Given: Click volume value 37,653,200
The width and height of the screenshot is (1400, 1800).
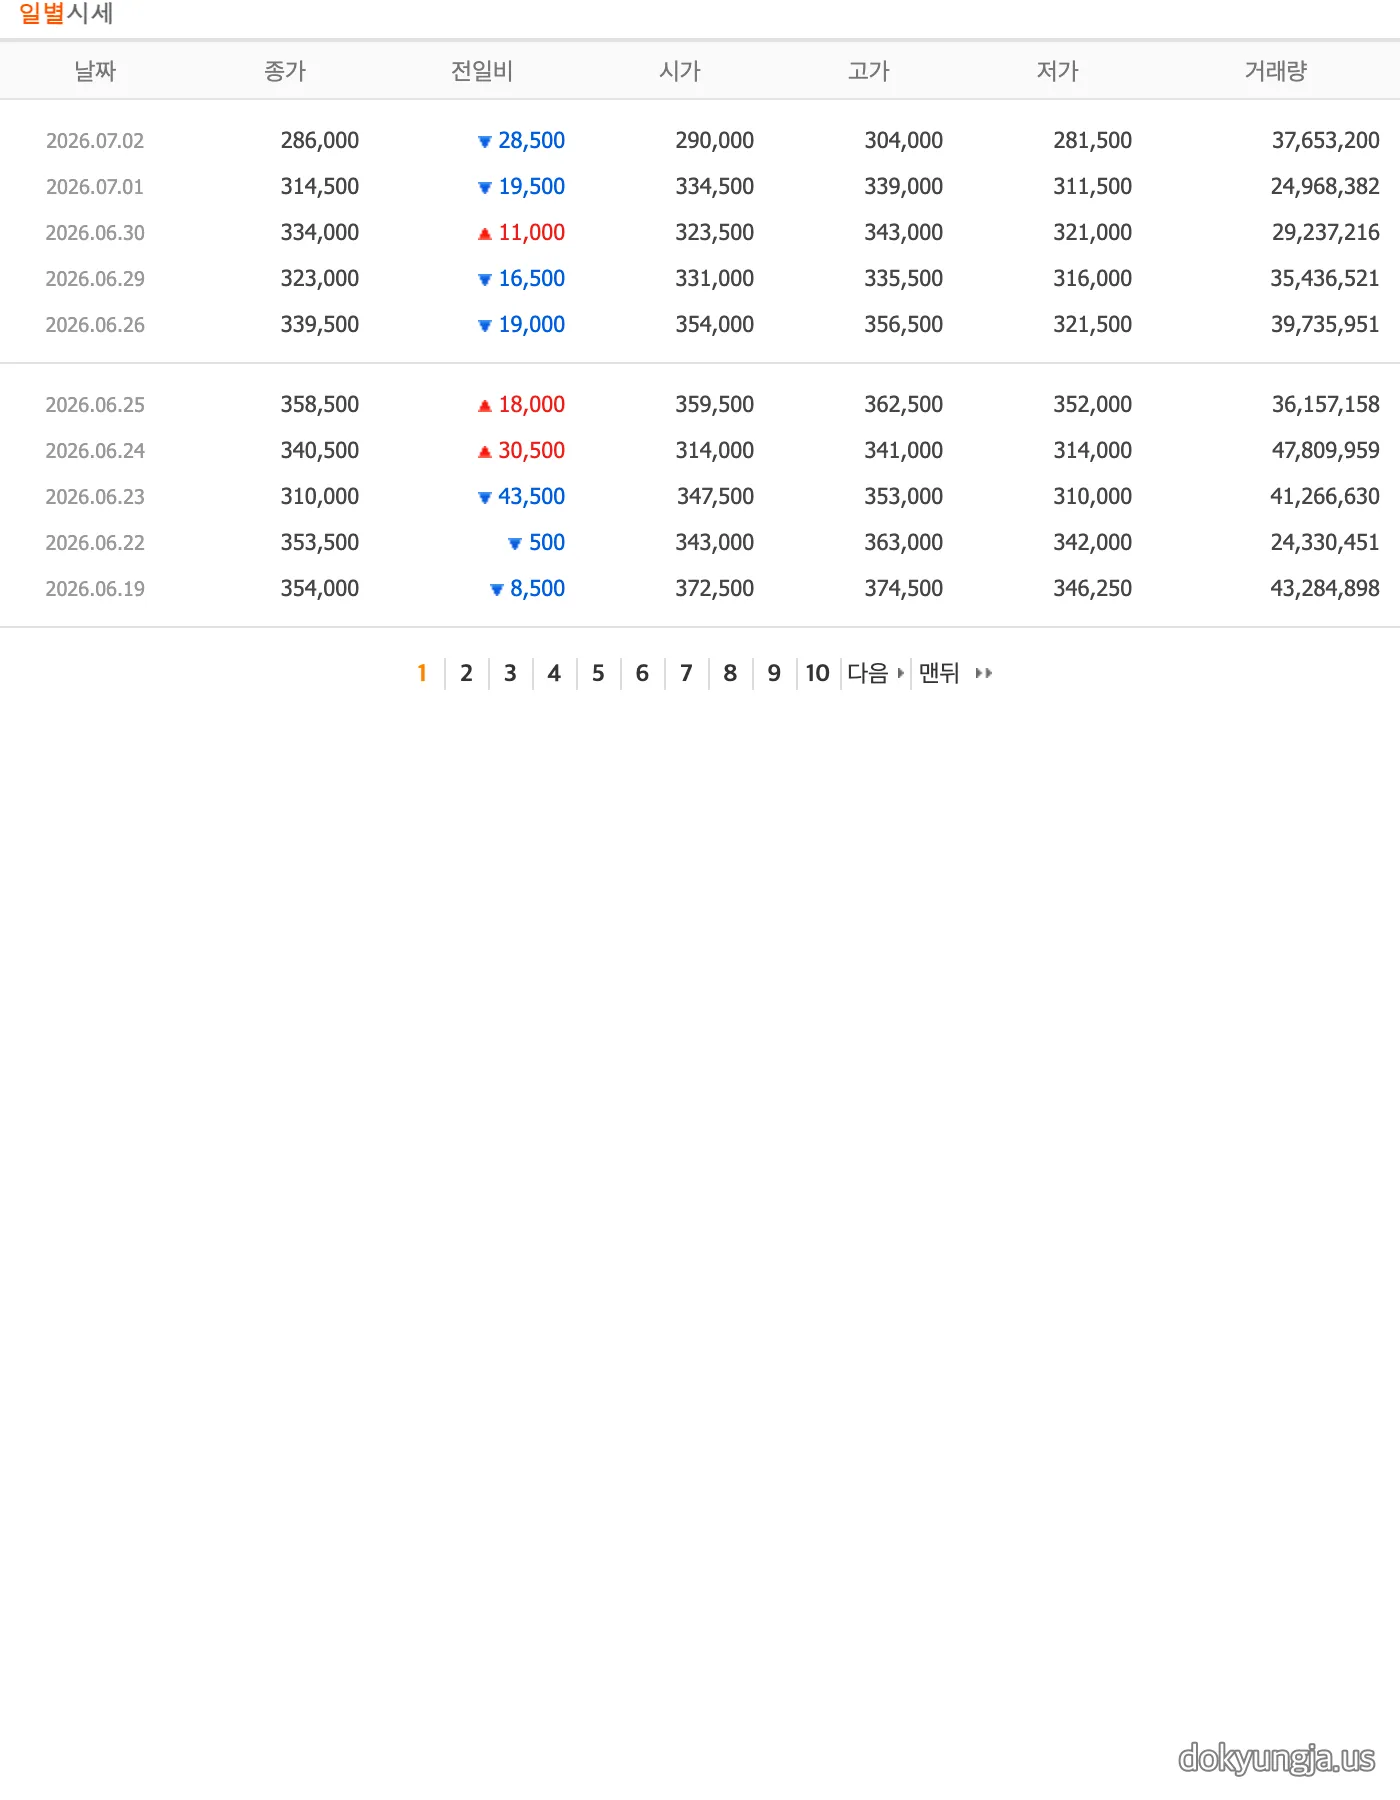Looking at the screenshot, I should [x=1326, y=141].
